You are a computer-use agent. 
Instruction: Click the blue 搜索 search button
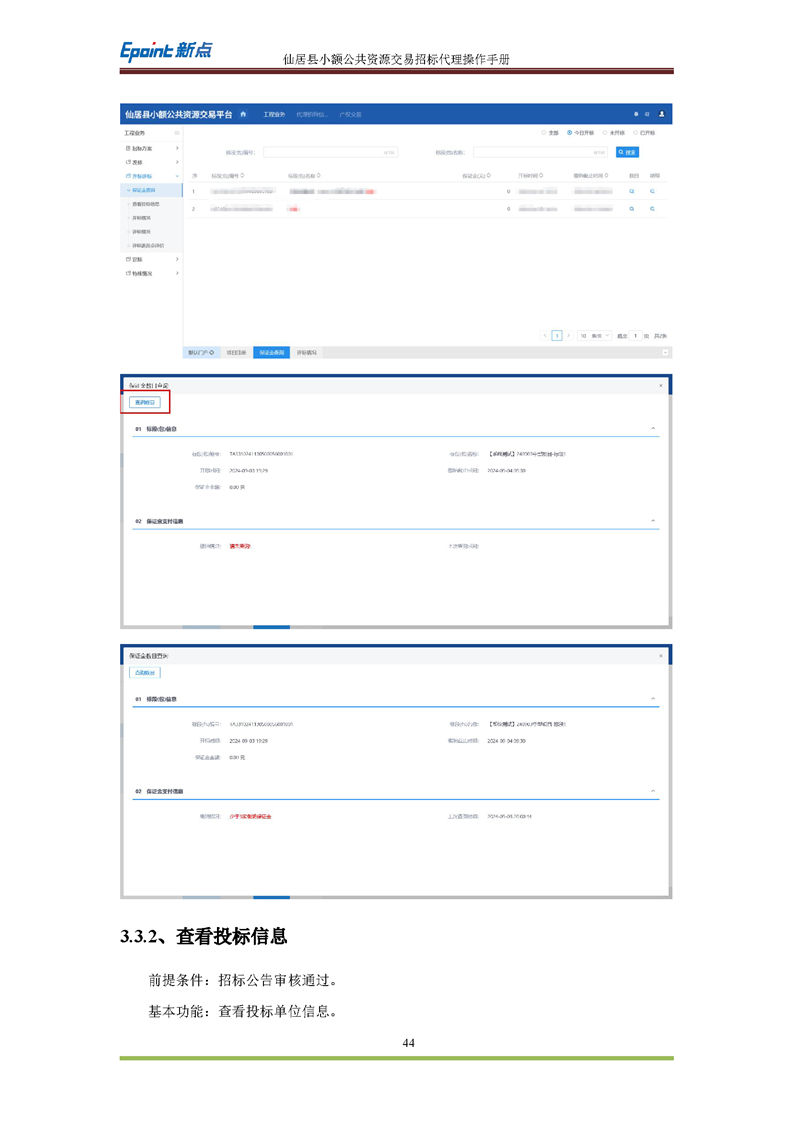(x=627, y=153)
